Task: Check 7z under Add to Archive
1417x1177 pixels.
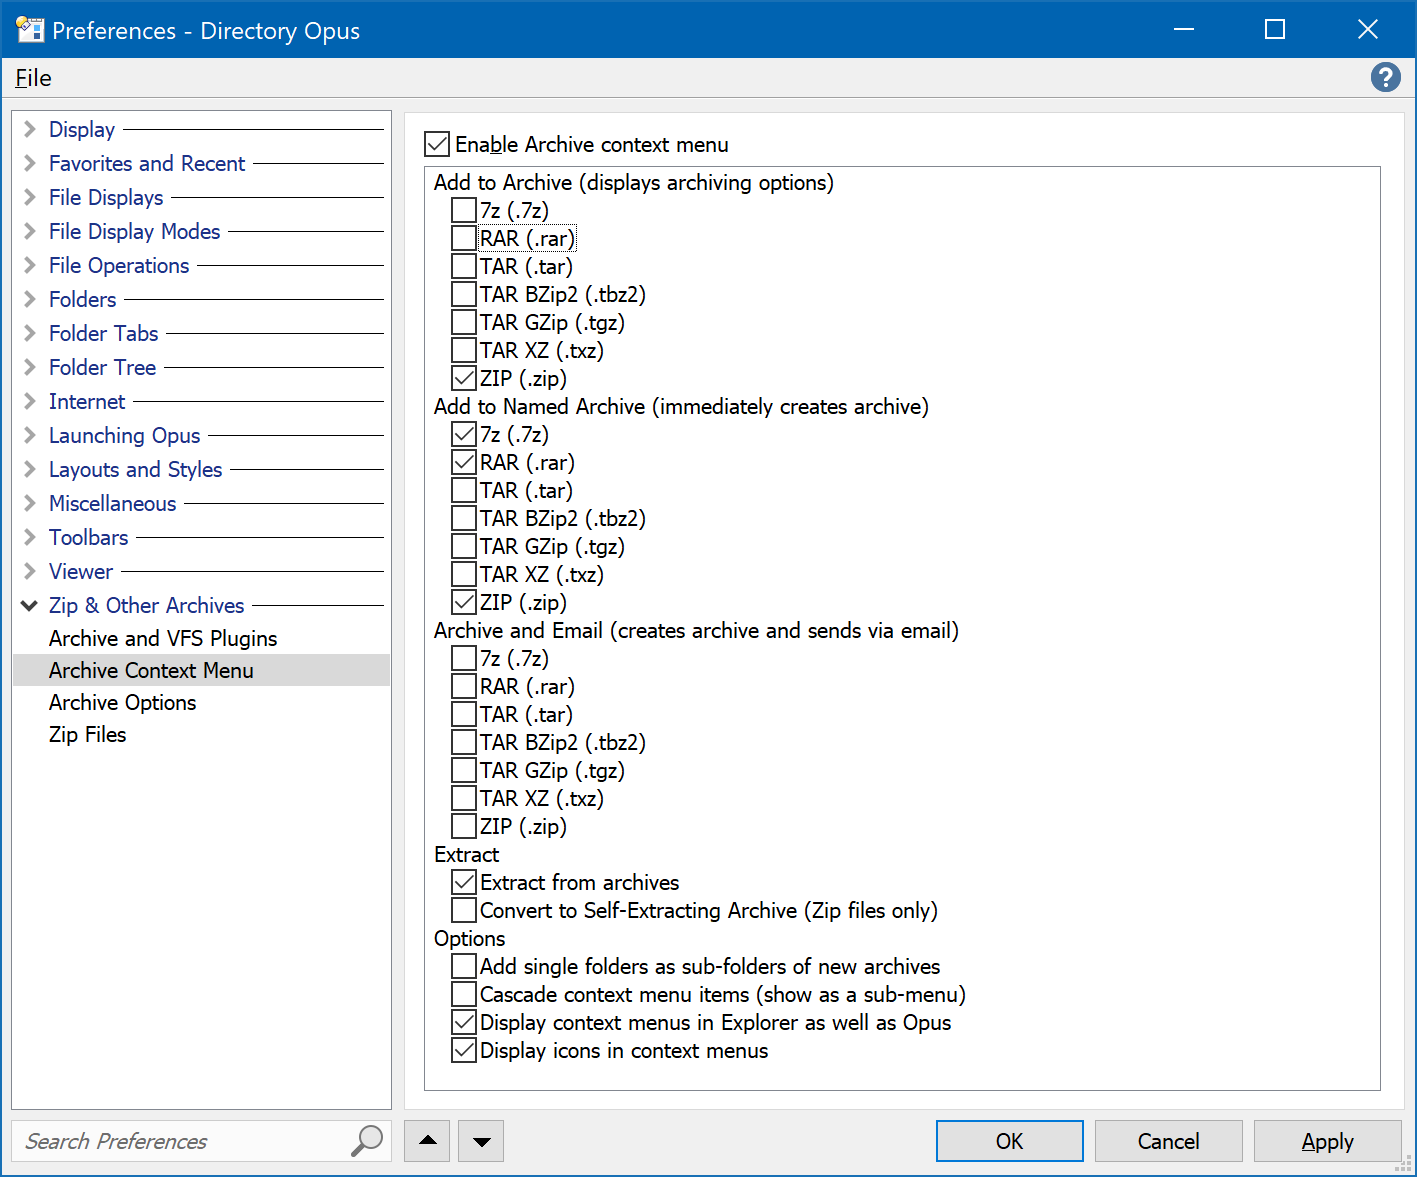Action: click(x=463, y=210)
